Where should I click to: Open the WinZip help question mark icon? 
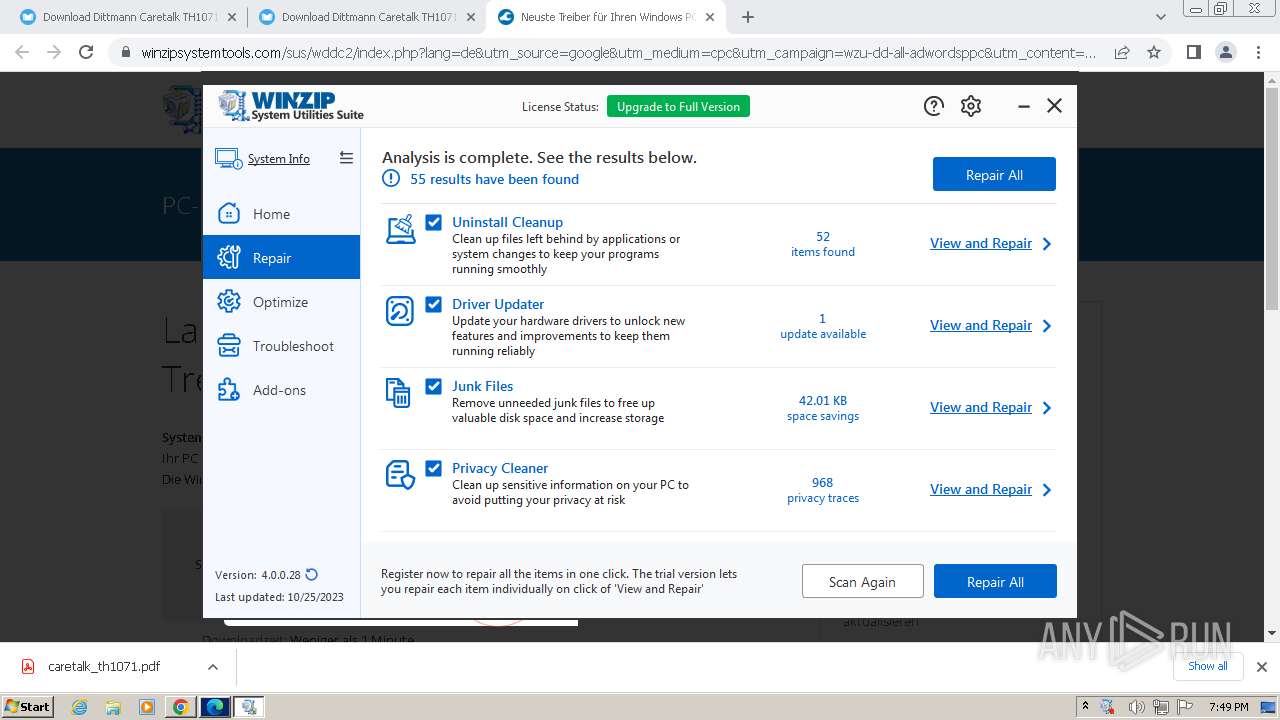click(x=934, y=106)
